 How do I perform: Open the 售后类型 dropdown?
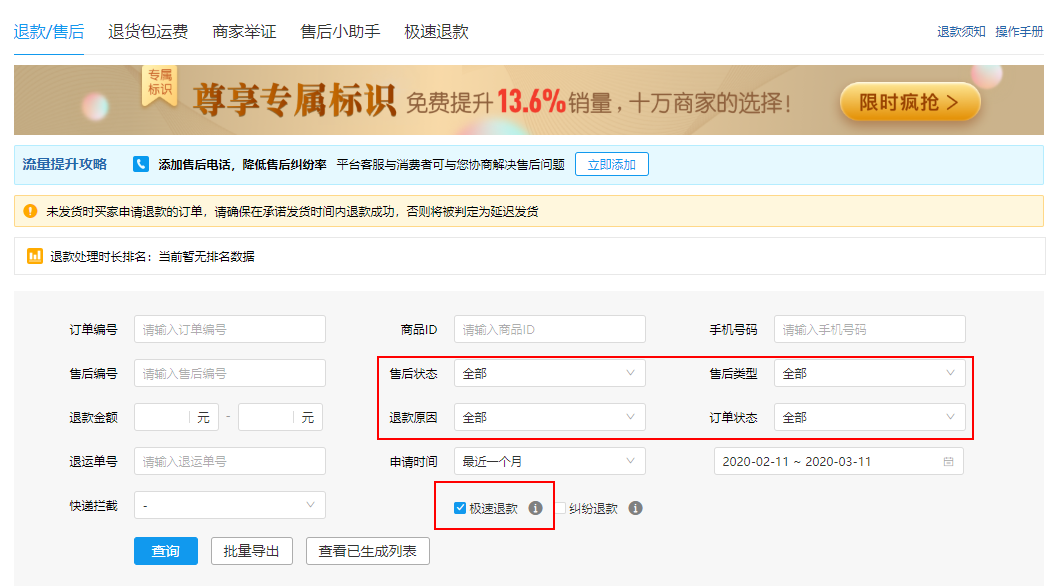tap(869, 374)
